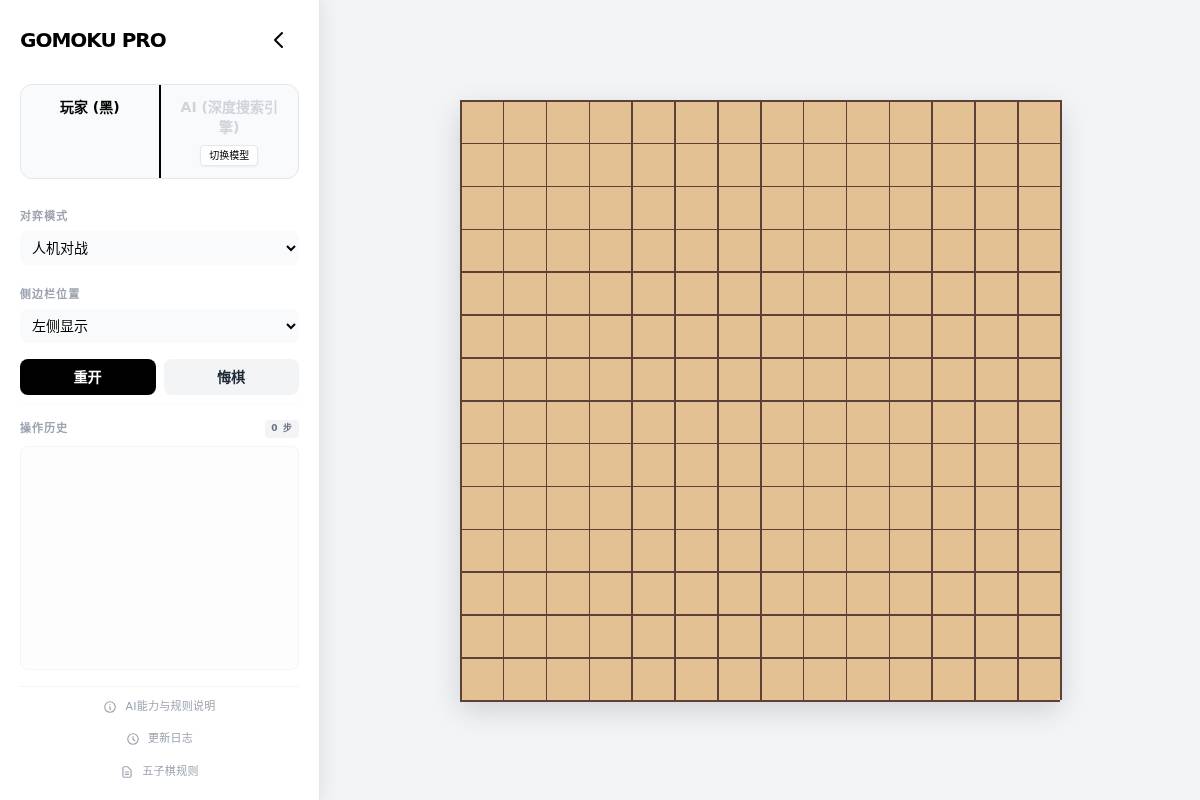This screenshot has height=800, width=1200.
Task: Click the GOMOKU PRO logo title
Action: pos(93,40)
